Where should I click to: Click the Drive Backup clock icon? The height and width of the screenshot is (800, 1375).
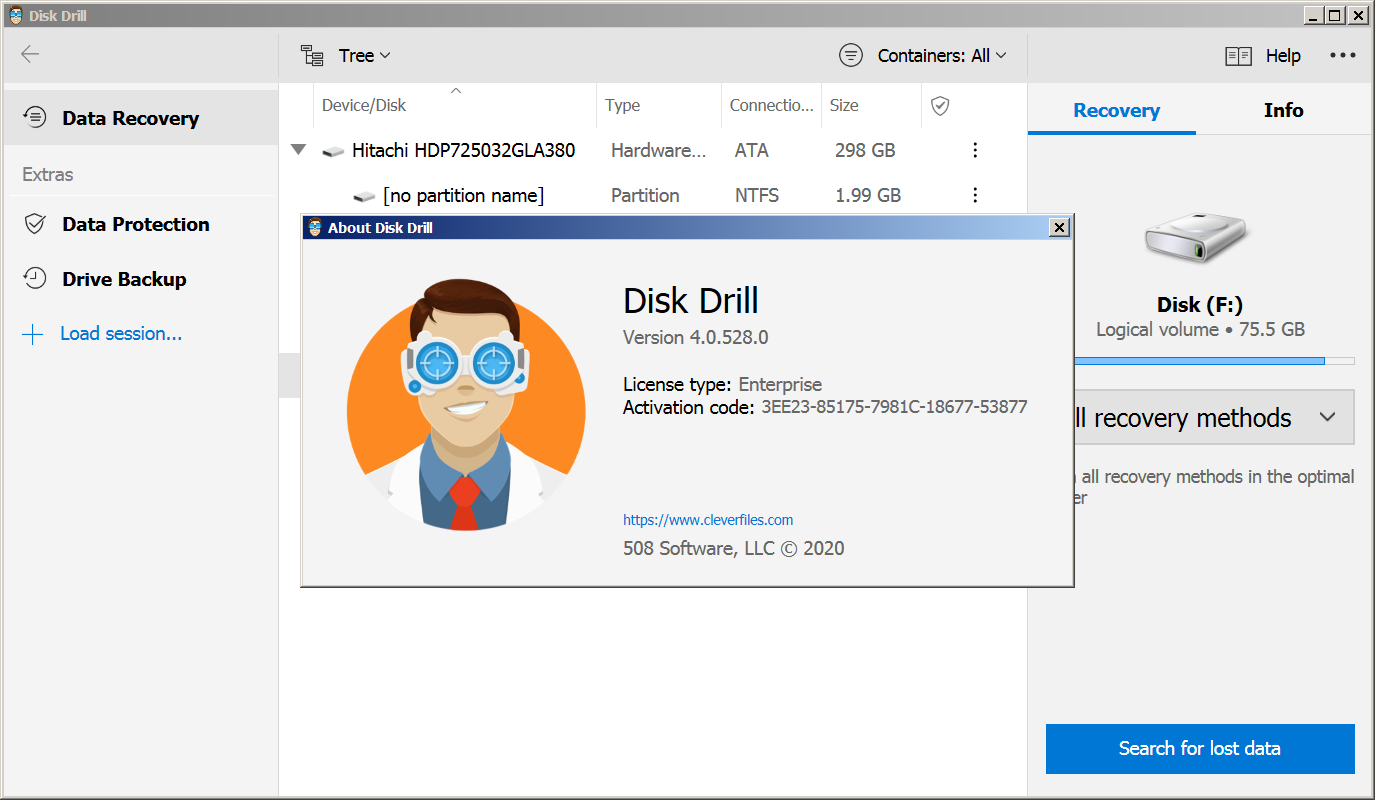(35, 279)
